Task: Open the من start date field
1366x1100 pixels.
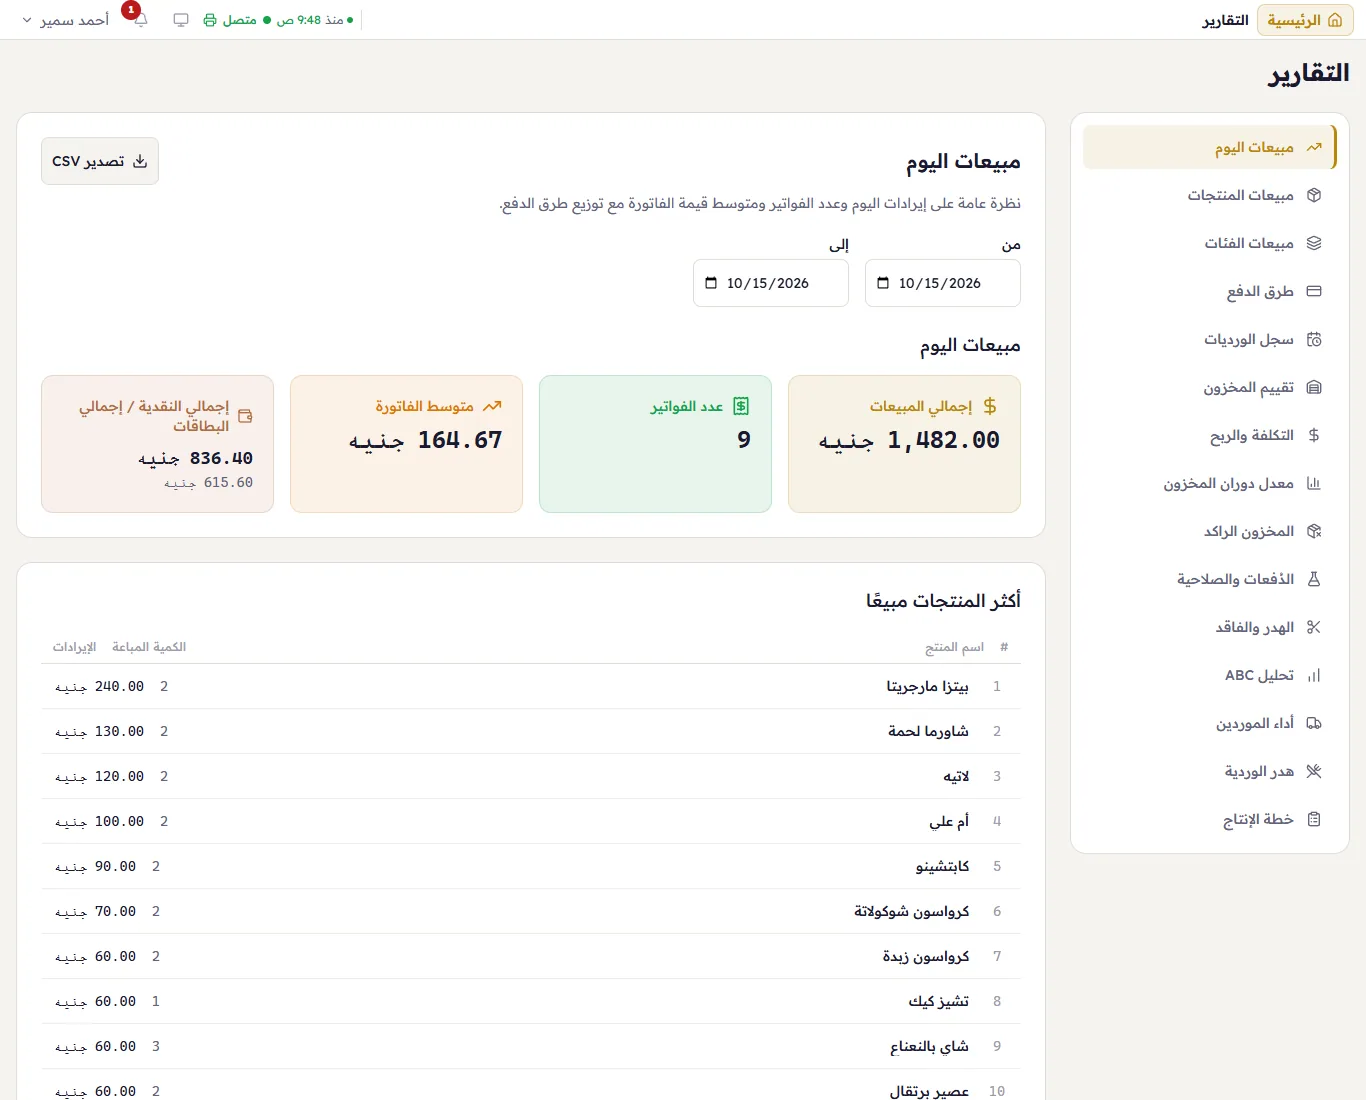Action: point(942,283)
